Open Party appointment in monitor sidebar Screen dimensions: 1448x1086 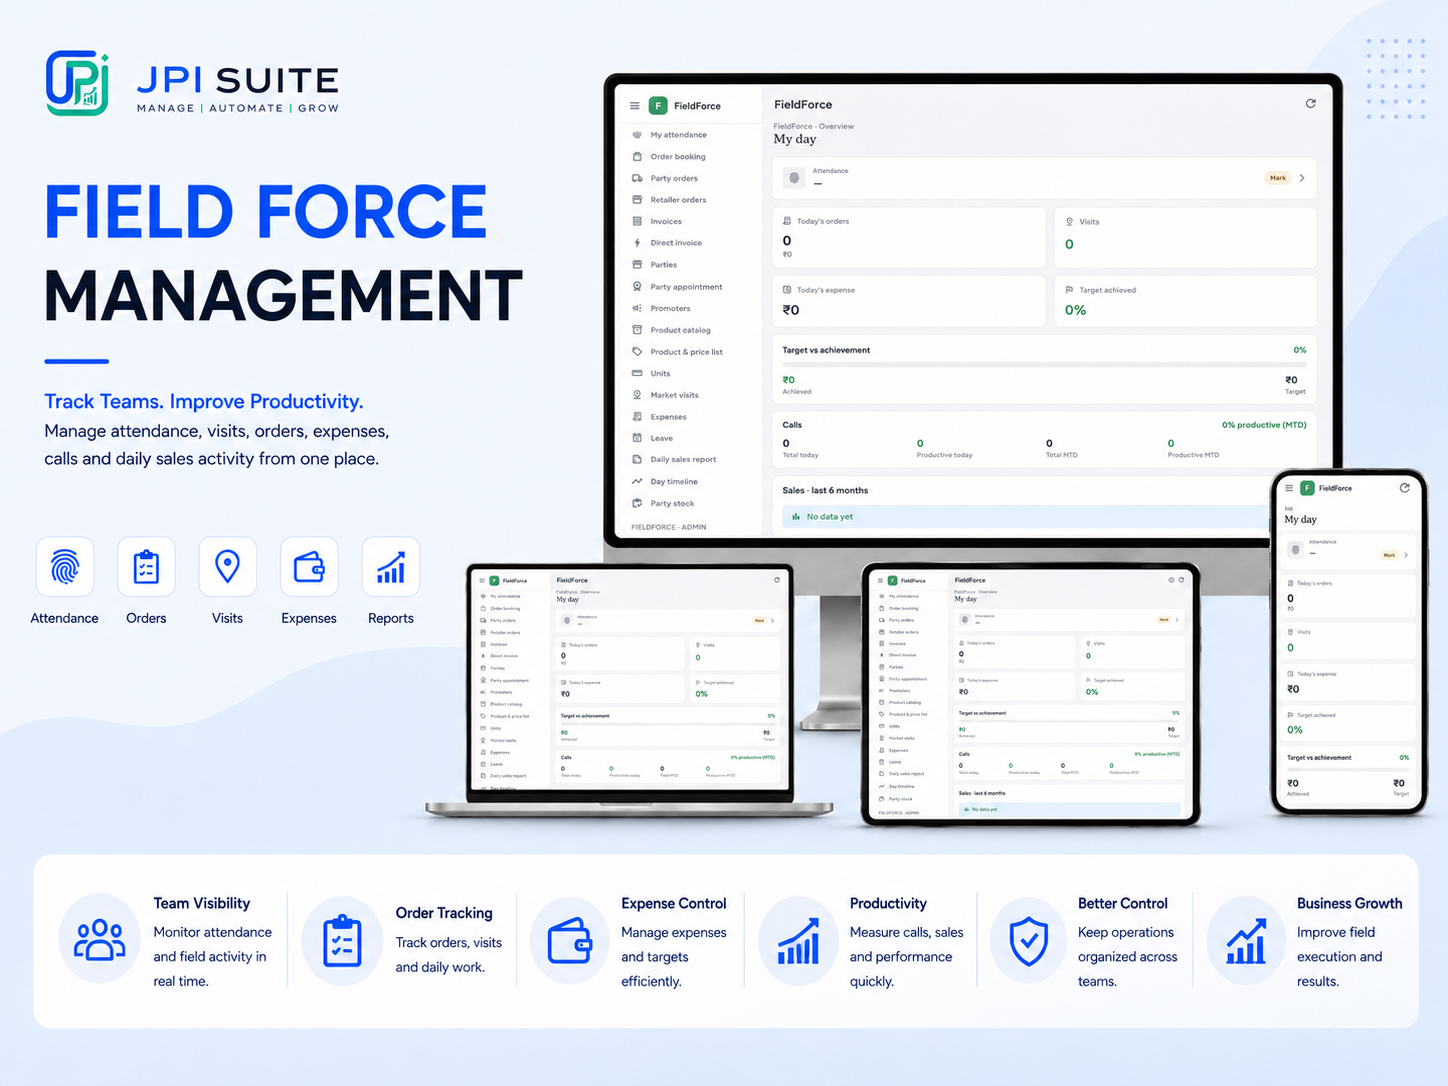pyautogui.click(x=687, y=287)
